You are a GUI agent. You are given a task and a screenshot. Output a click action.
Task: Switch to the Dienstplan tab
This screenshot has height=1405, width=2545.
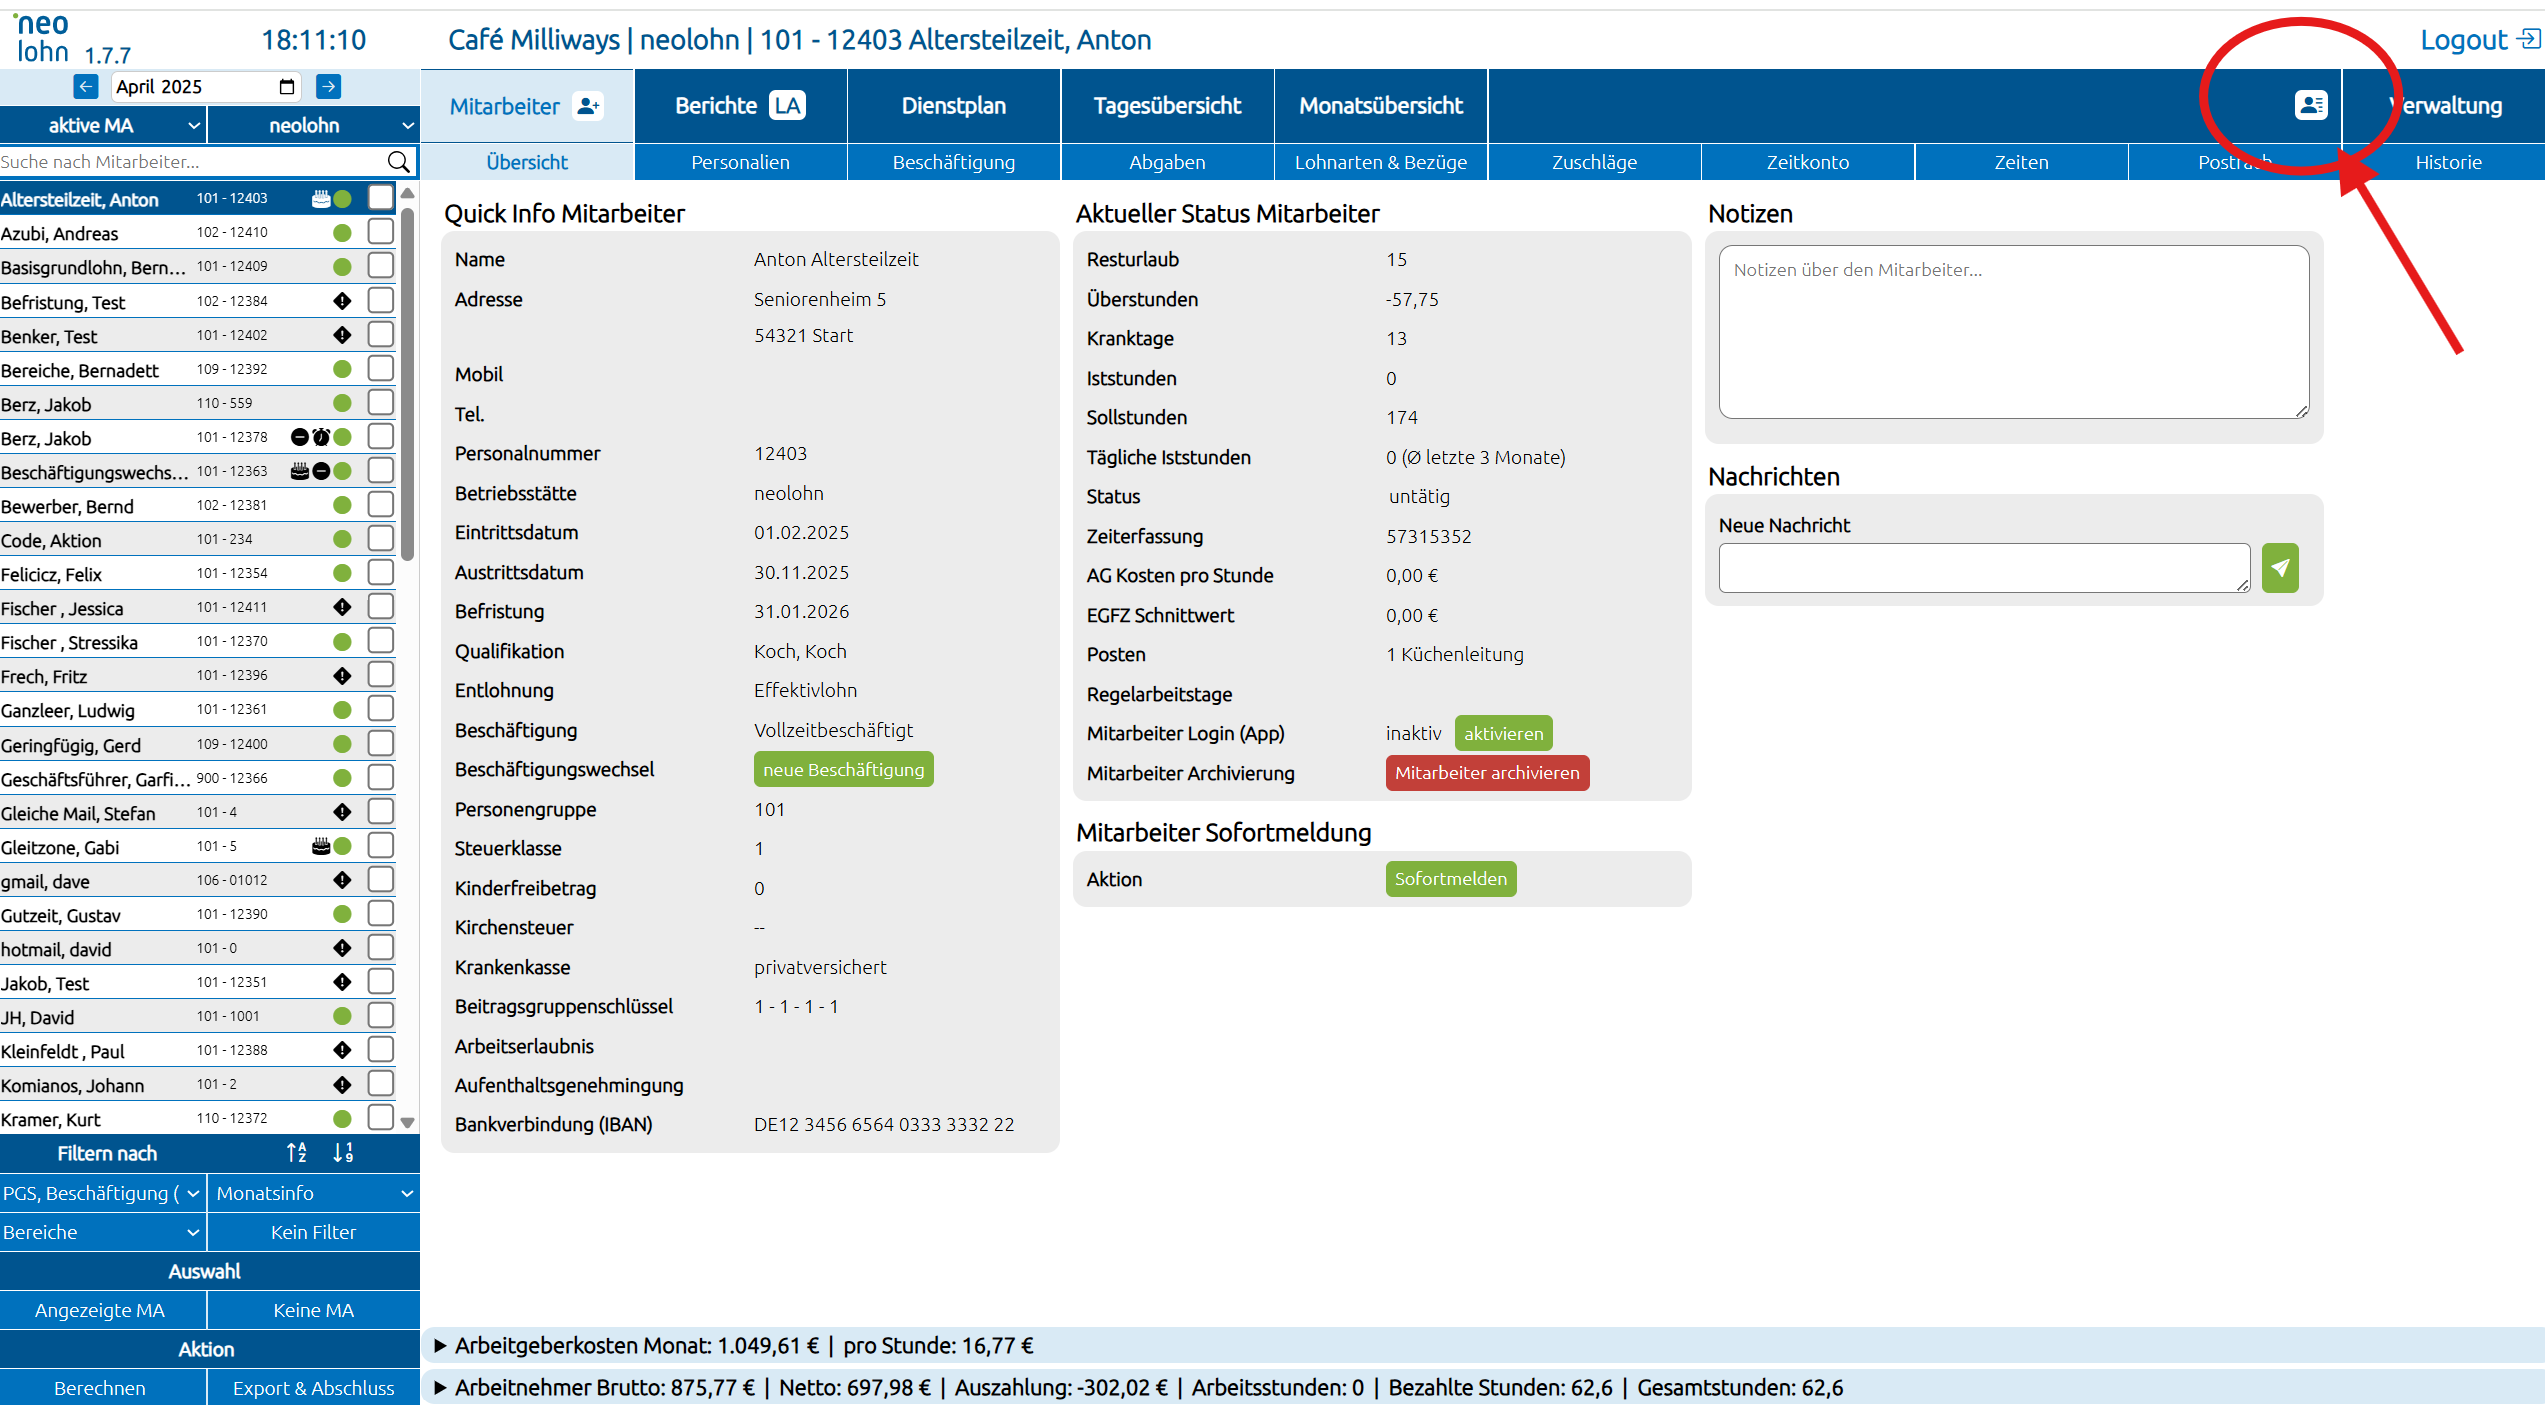click(x=954, y=105)
